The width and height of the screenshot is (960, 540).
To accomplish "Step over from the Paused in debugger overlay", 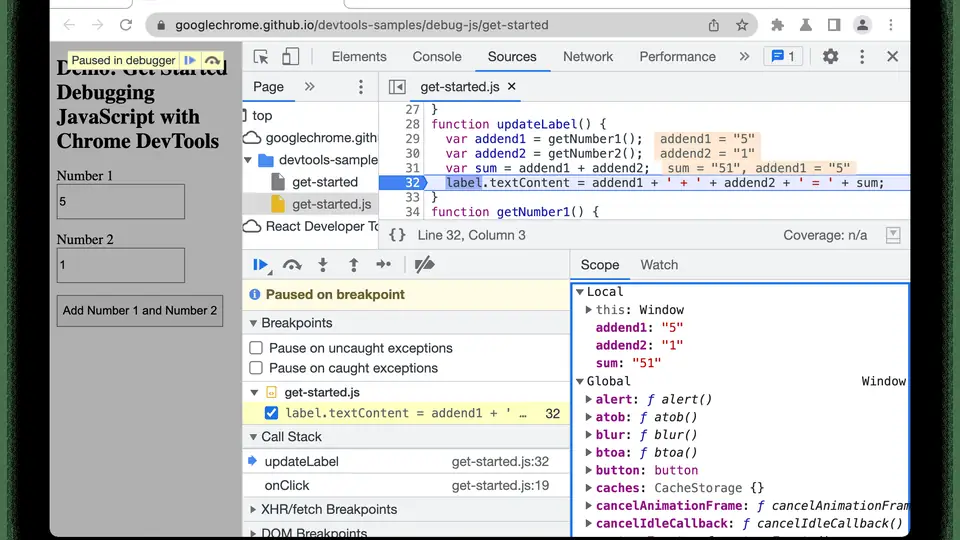I will (212, 60).
